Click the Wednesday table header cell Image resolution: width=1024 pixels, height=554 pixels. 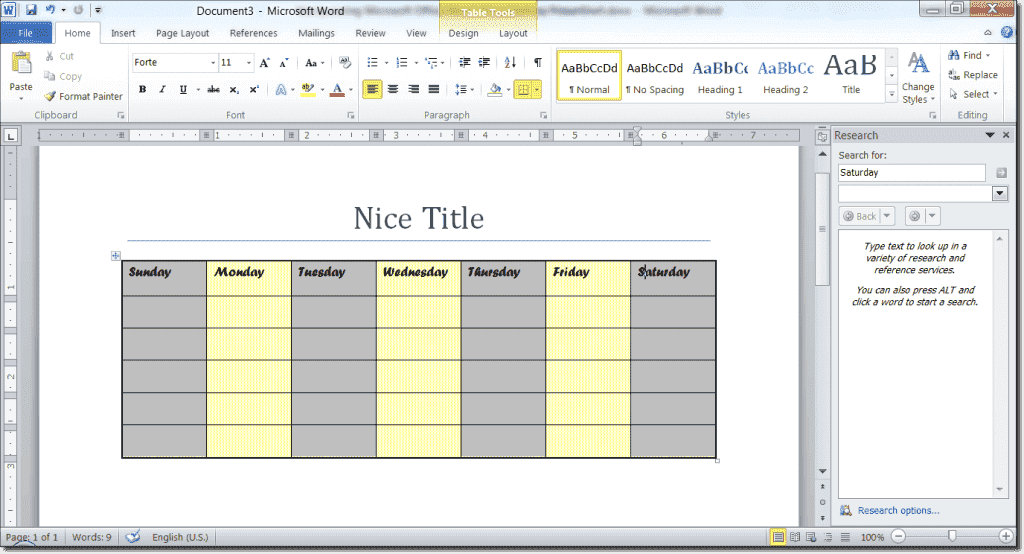click(x=419, y=278)
